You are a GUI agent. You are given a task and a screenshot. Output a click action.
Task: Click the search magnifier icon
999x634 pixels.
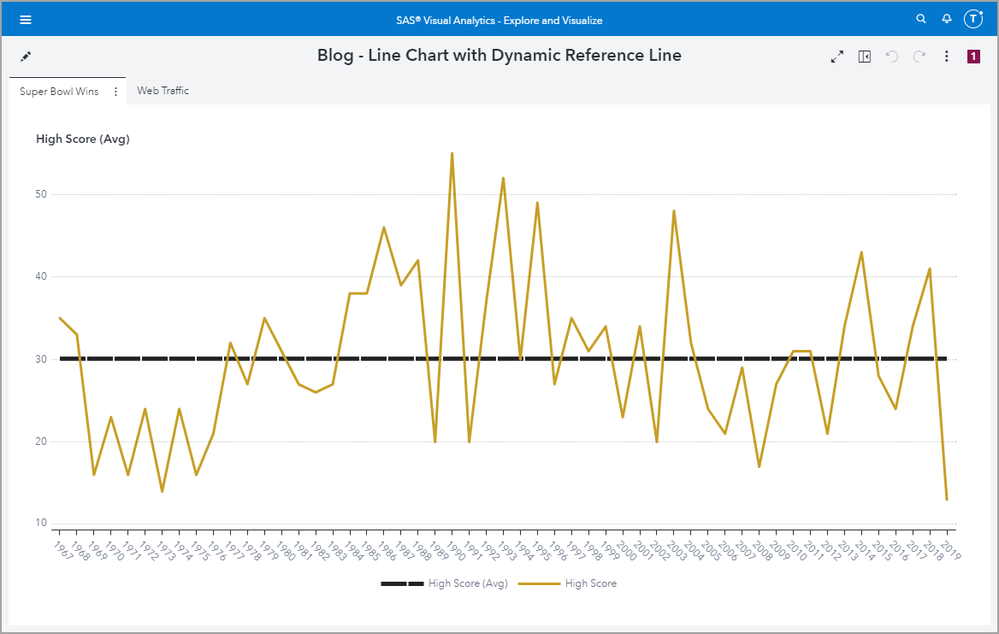click(x=921, y=20)
